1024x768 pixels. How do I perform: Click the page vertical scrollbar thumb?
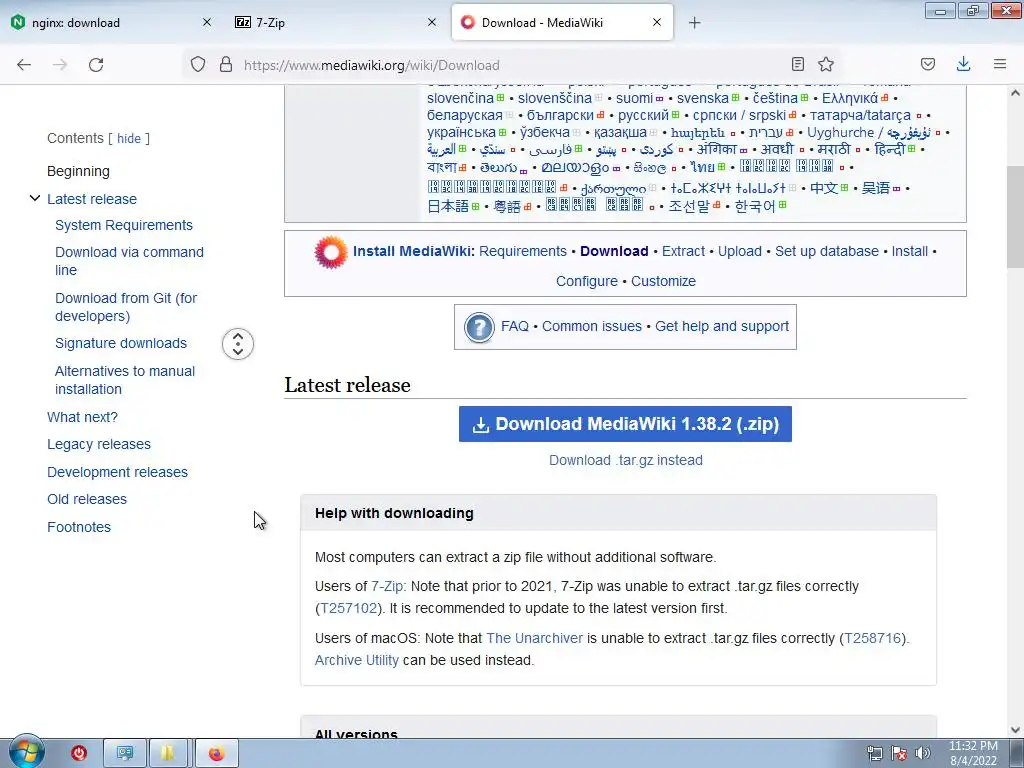1015,217
